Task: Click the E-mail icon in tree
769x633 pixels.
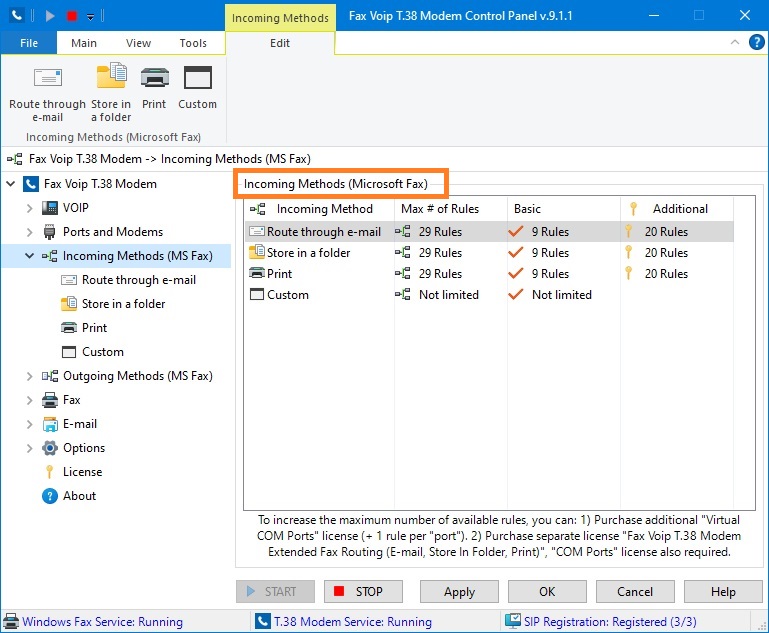Action: (50, 424)
